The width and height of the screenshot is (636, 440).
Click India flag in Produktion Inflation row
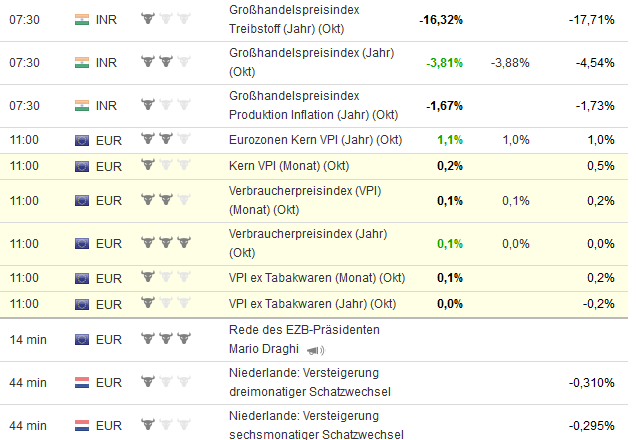(82, 104)
